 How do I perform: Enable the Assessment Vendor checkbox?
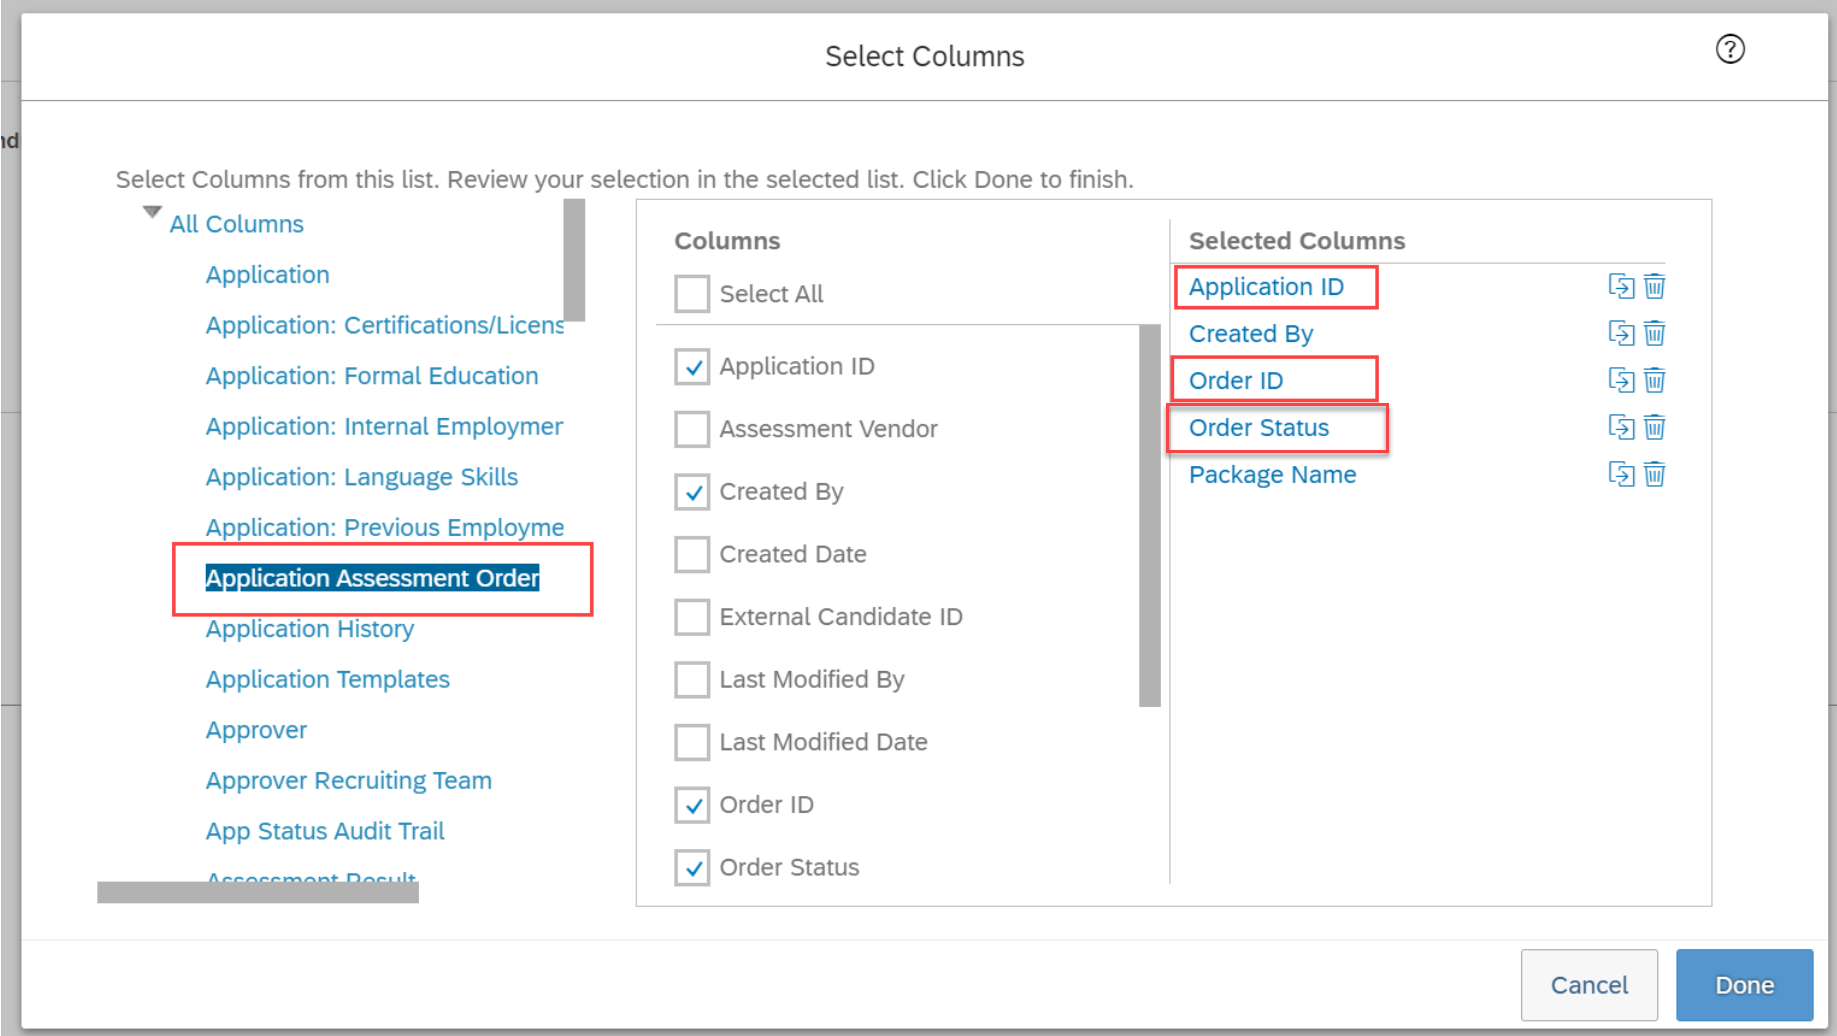(x=692, y=429)
